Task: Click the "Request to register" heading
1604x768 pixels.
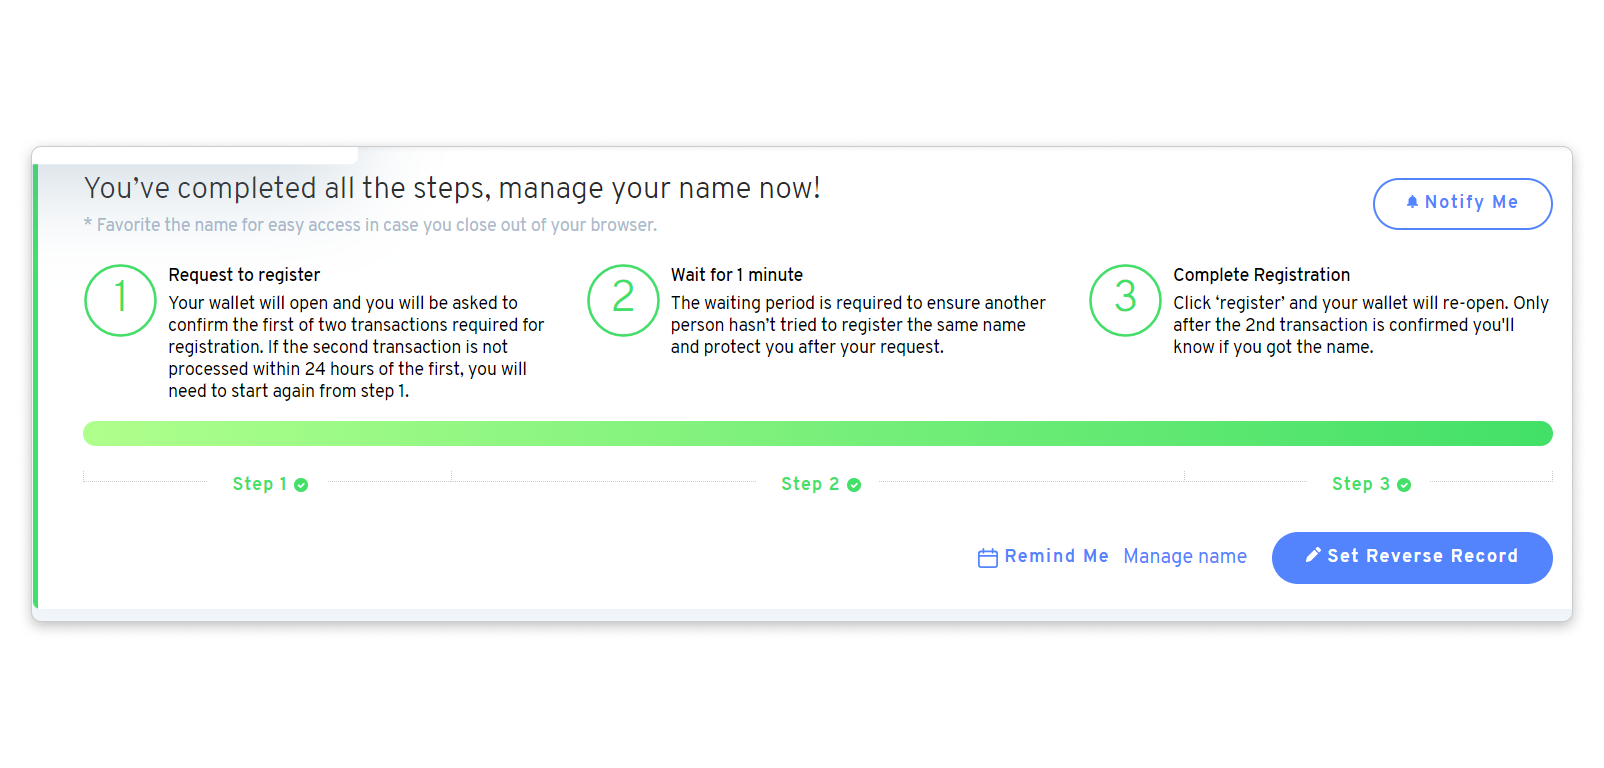Action: click(244, 275)
